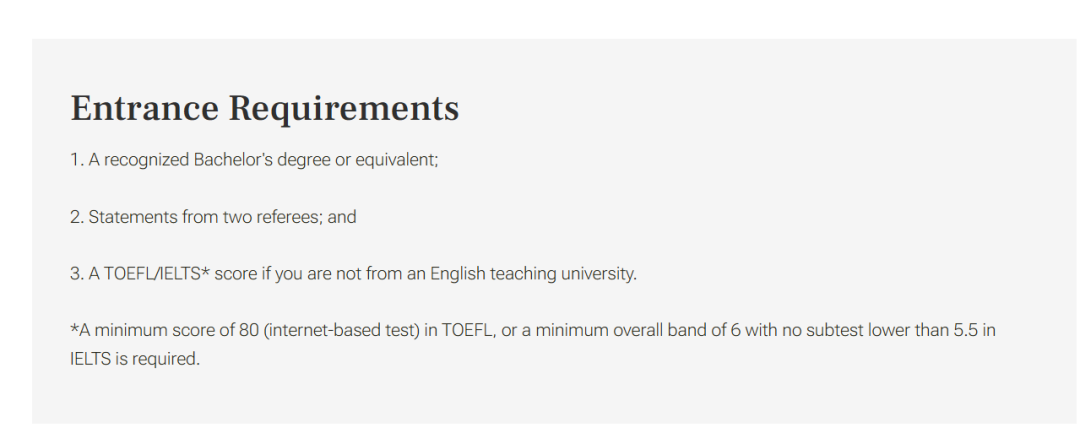Click the Entrance Requirements heading
The width and height of the screenshot is (1080, 444).
264,108
